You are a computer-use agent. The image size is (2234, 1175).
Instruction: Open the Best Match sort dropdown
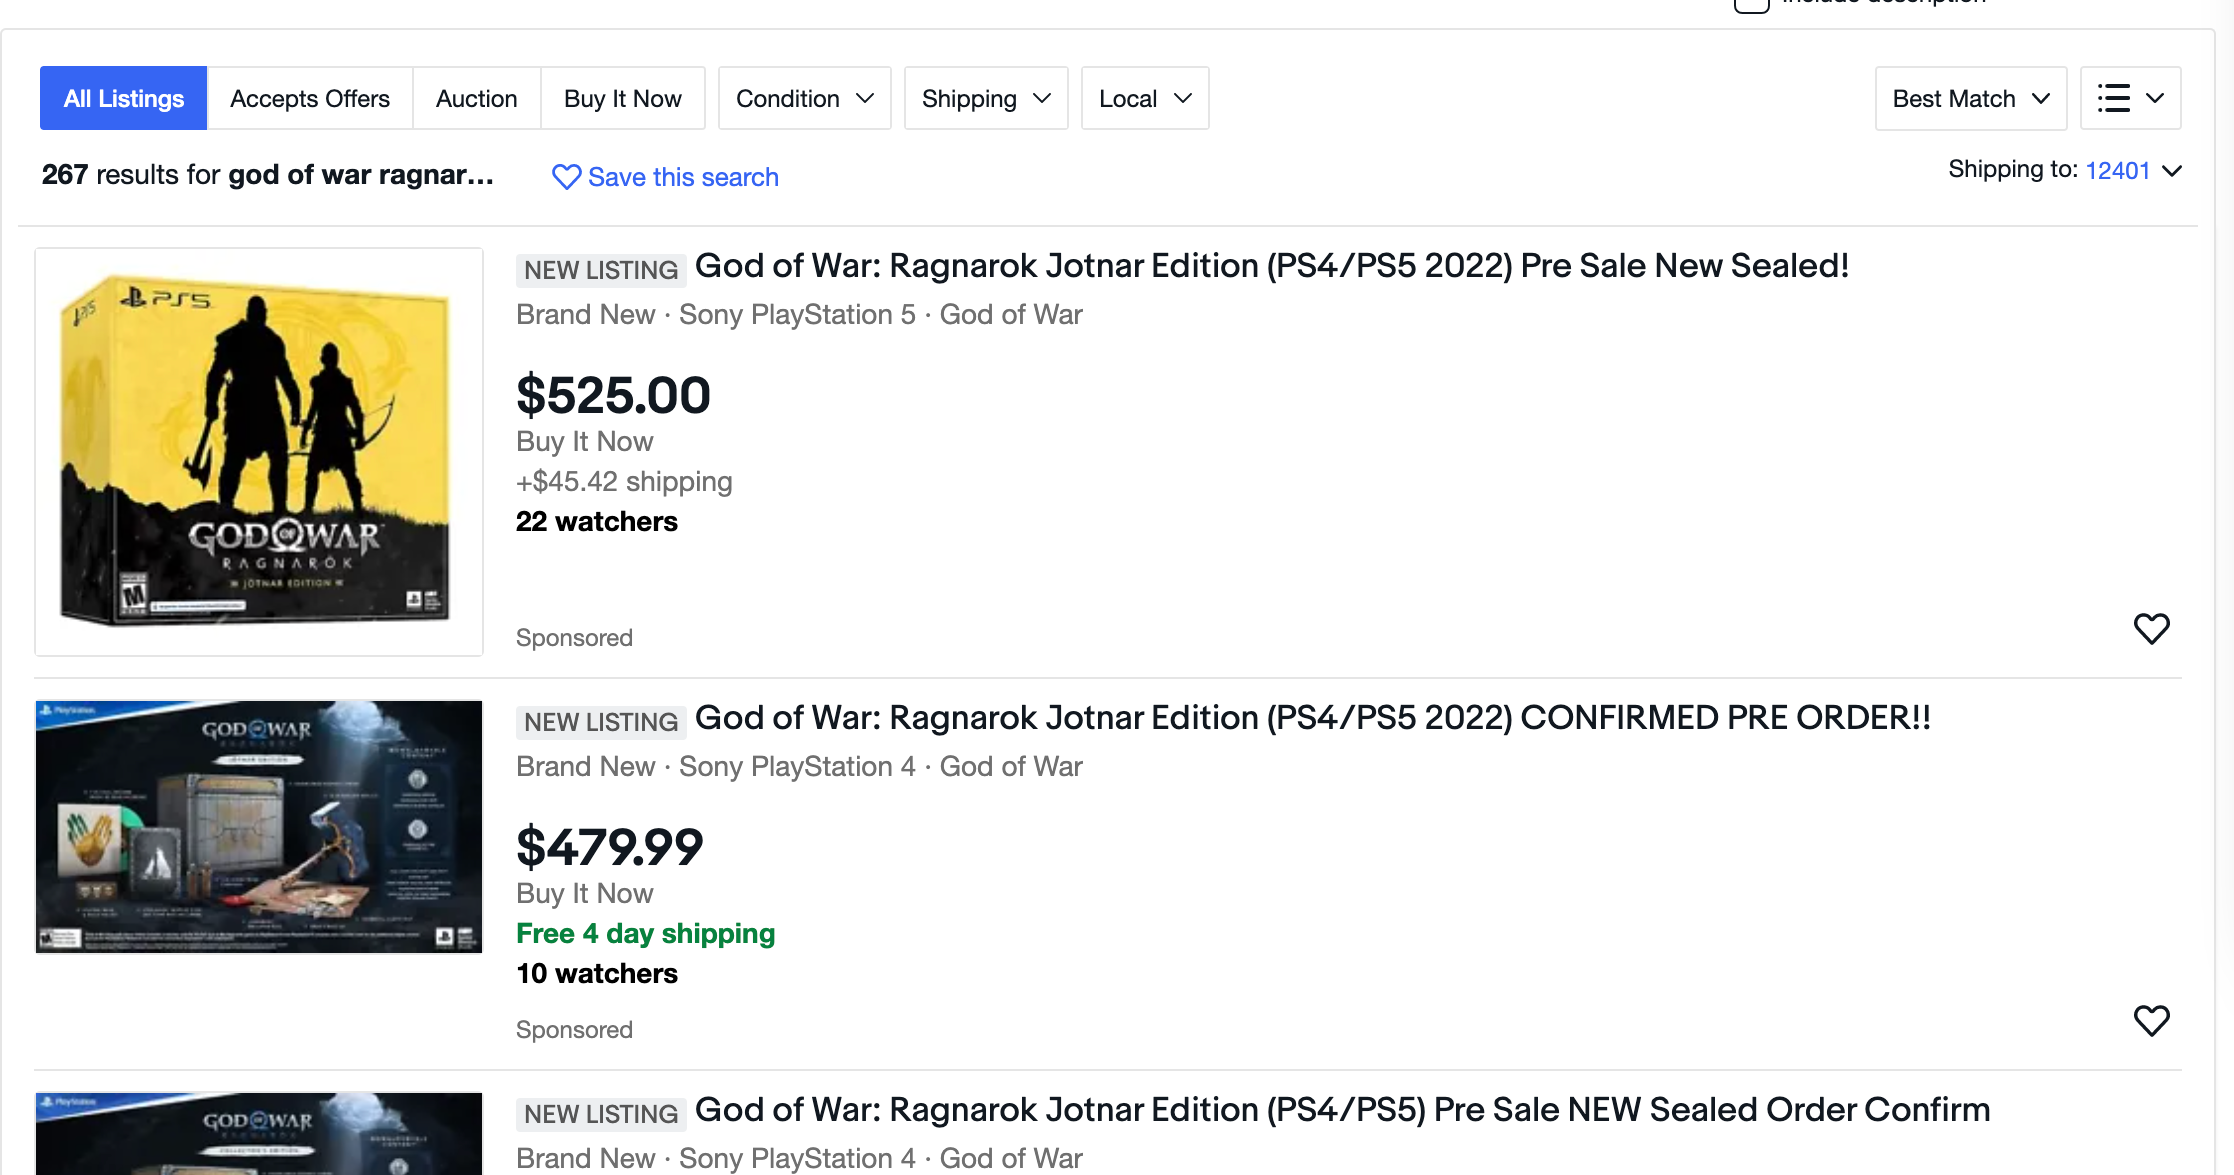point(1971,98)
